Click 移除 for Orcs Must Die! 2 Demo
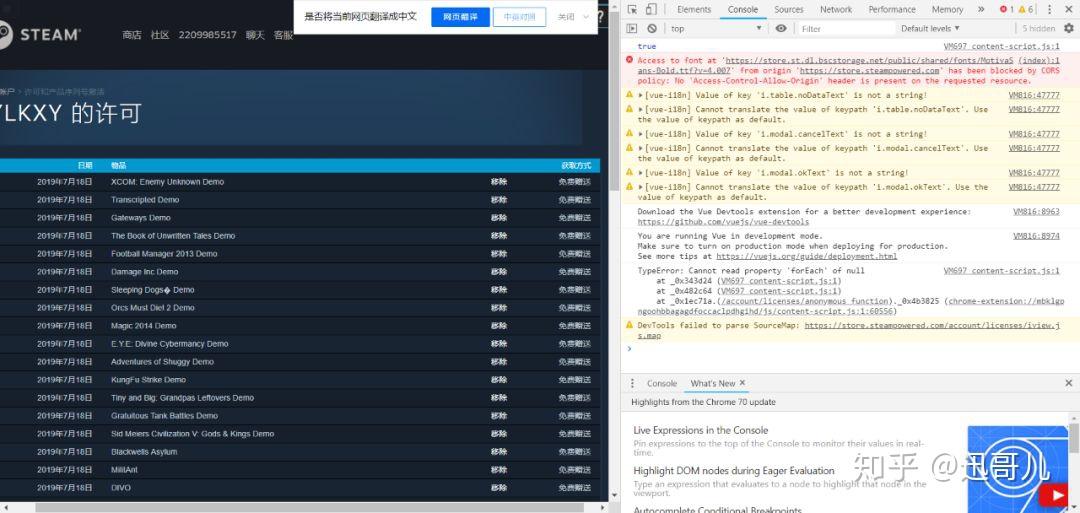 (x=499, y=308)
